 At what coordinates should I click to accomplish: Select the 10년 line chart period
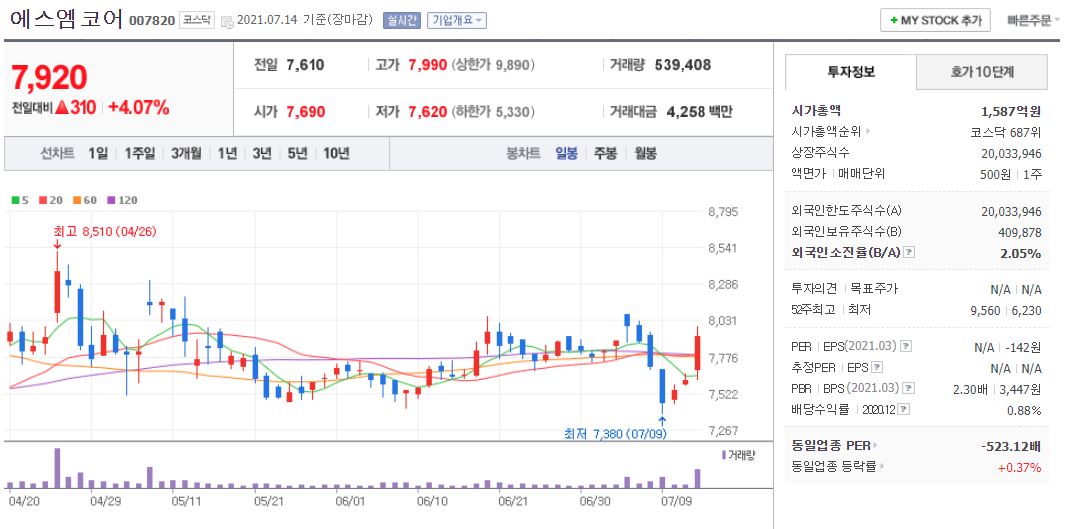[336, 153]
